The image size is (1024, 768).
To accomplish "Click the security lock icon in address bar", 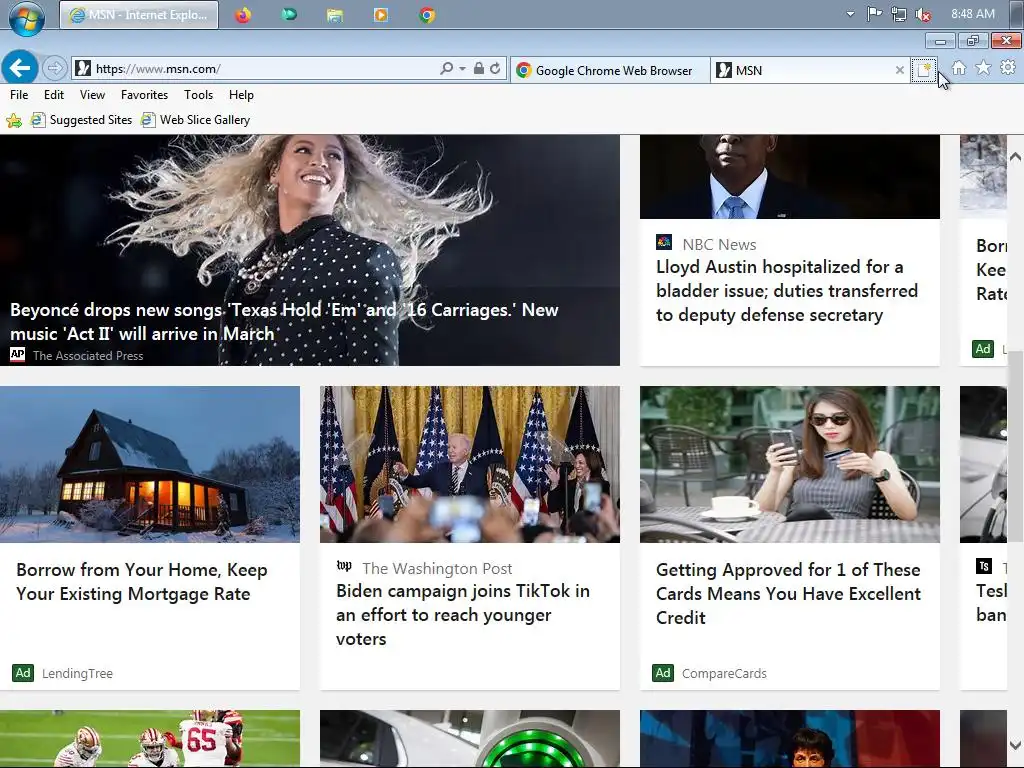I will 479,68.
